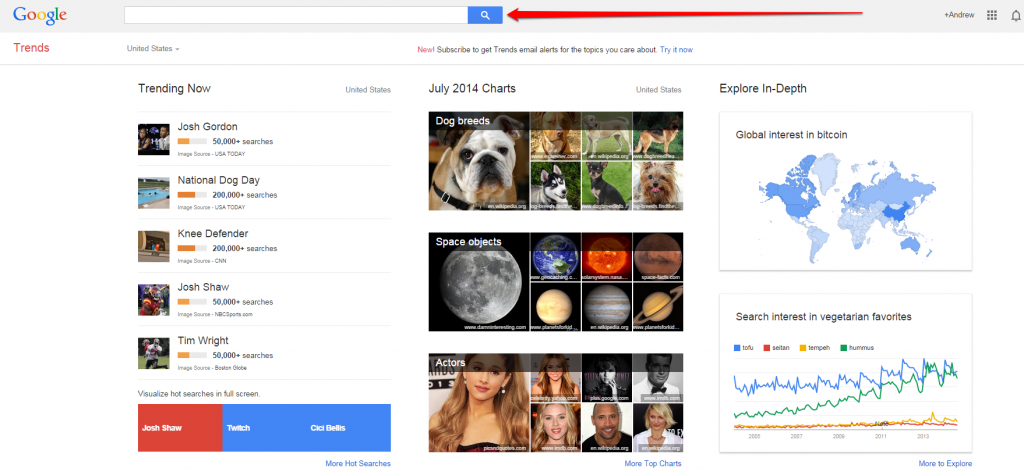Image resolution: width=1024 pixels, height=472 pixels.
Task: Click the German shepherd image
Action: coord(658,136)
